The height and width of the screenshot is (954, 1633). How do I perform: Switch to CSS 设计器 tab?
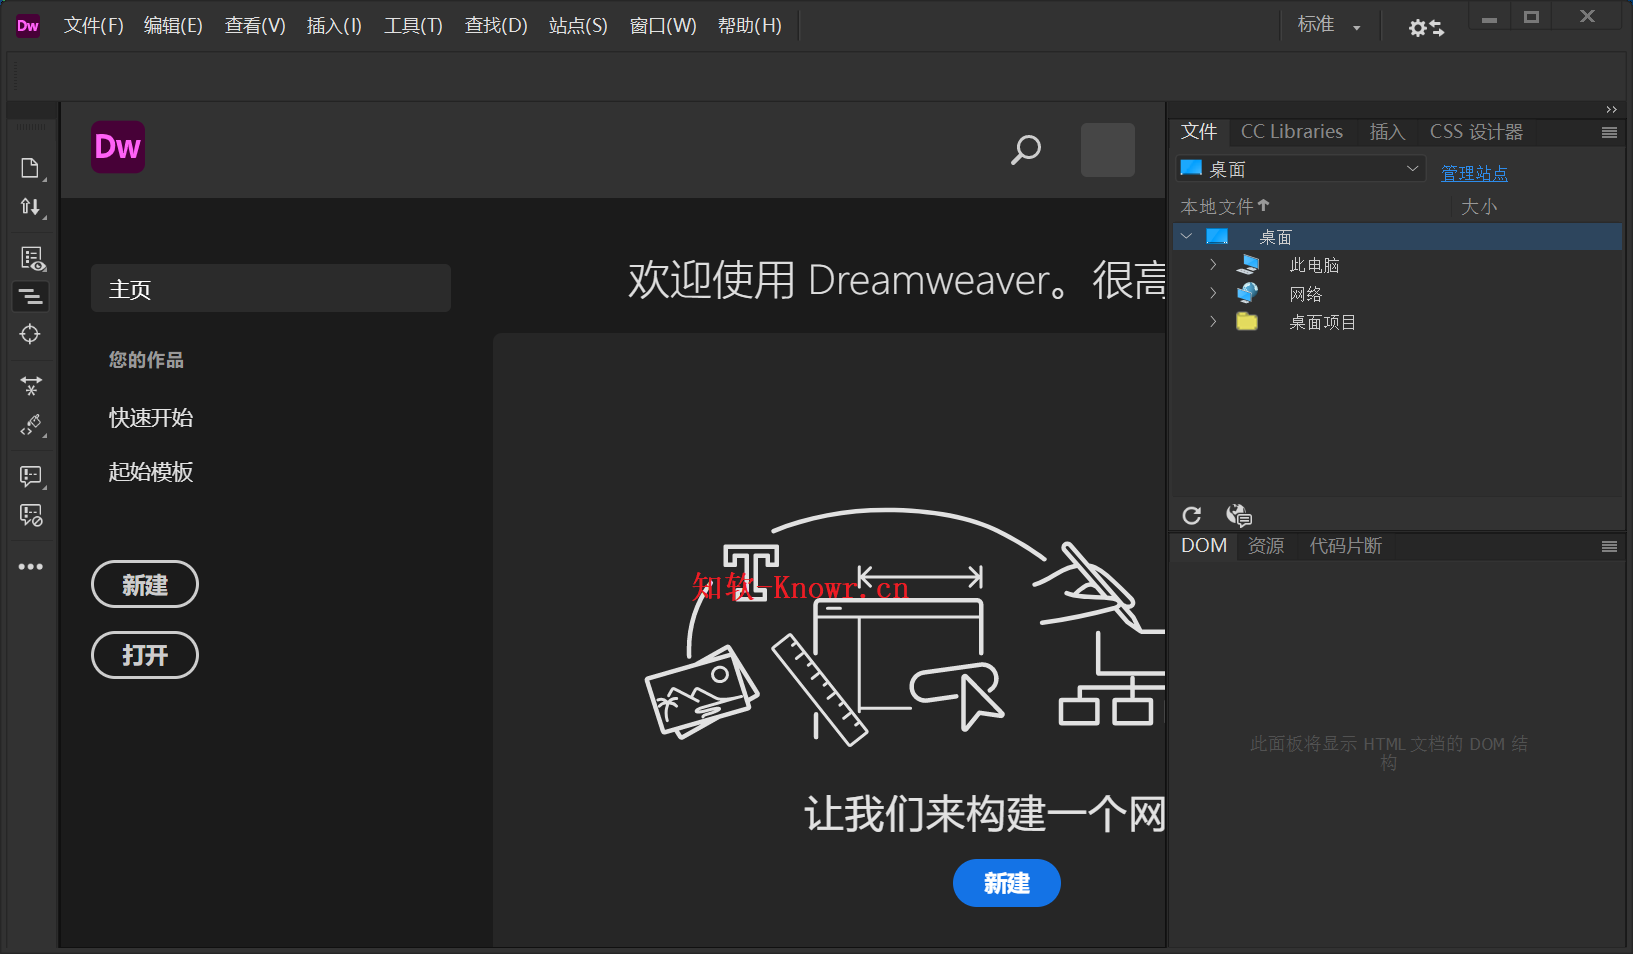(x=1476, y=132)
